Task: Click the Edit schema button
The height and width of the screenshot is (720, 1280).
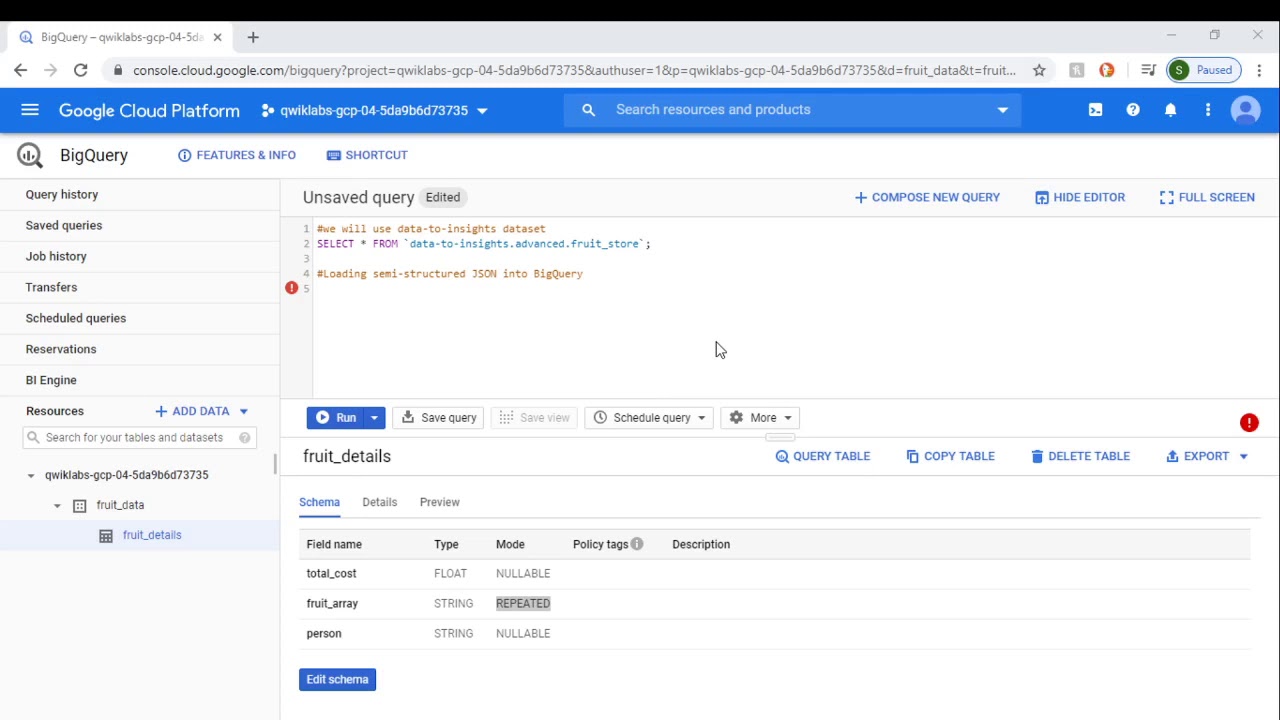Action: pos(337,679)
